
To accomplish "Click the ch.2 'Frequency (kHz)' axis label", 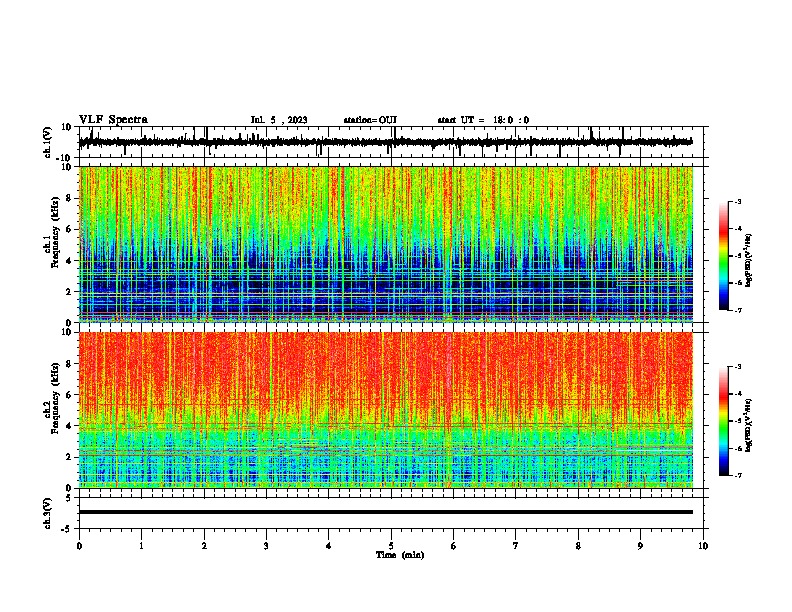I will (55, 398).
